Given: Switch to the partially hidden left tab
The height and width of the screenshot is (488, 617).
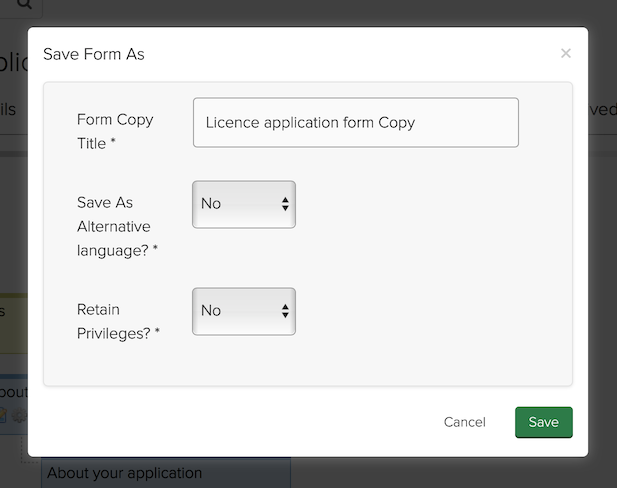Looking at the screenshot, I should click(10, 110).
